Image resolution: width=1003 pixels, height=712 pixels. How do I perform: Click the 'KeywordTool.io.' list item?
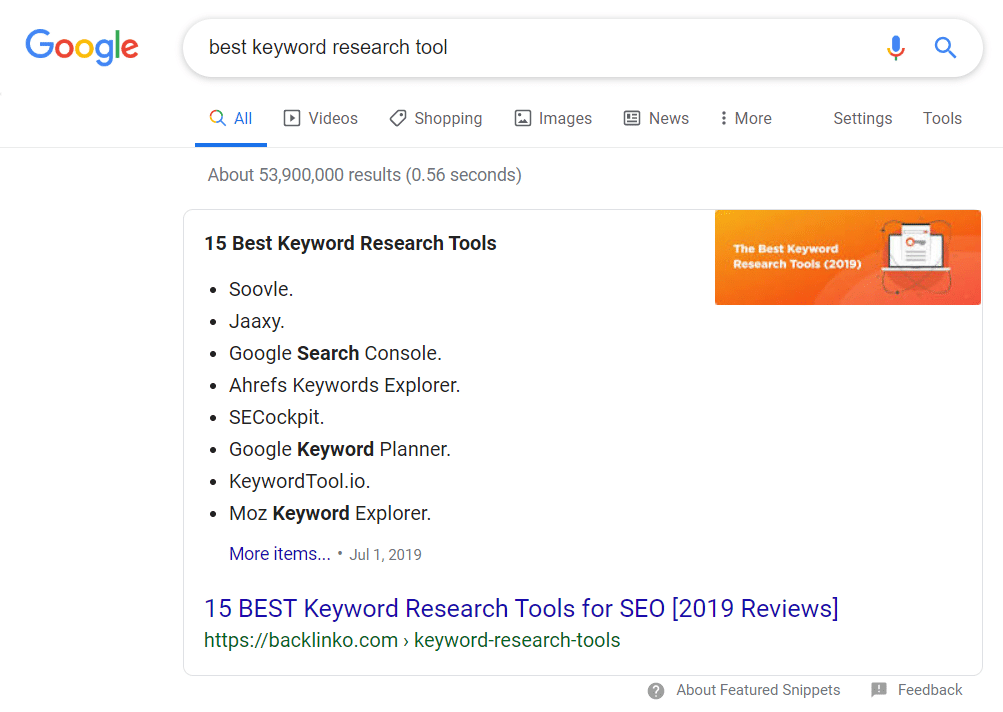coord(299,481)
